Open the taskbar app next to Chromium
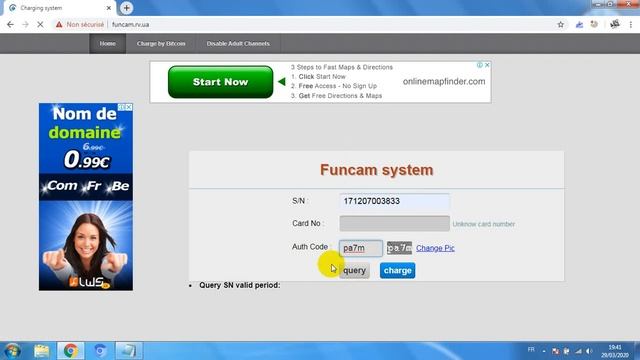 click(129, 351)
